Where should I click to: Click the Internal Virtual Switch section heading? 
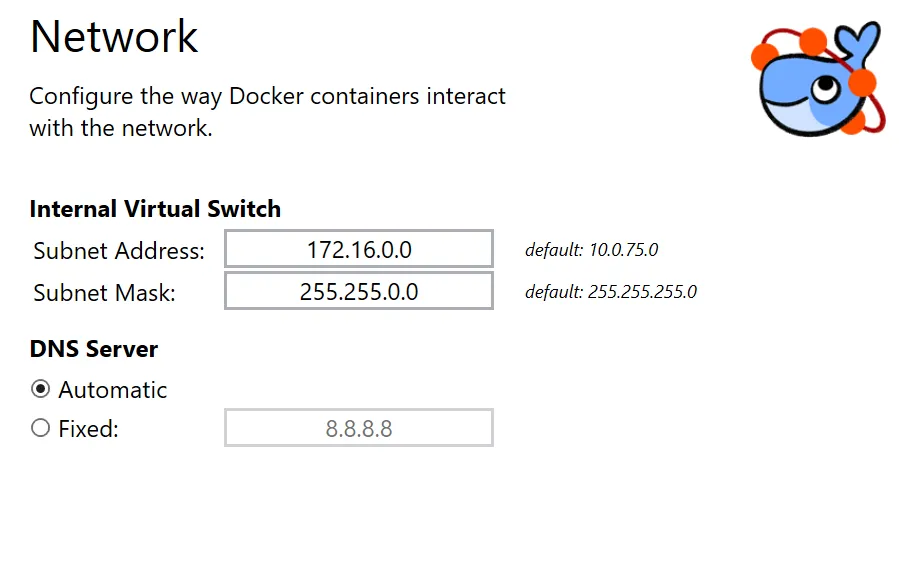(155, 209)
